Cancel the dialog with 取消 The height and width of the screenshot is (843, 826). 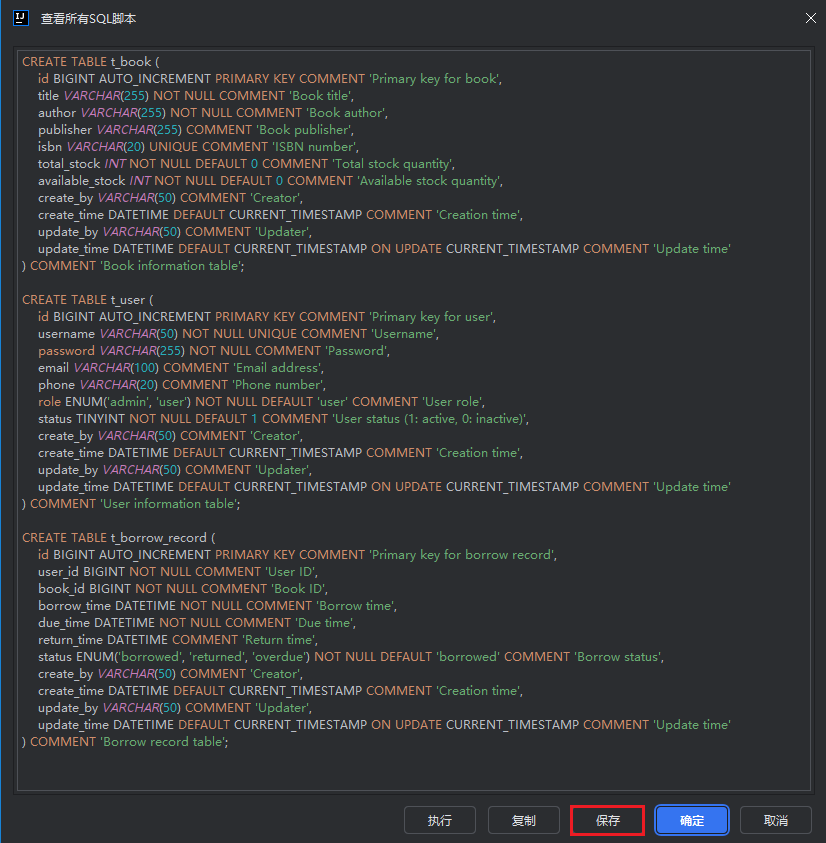(775, 820)
